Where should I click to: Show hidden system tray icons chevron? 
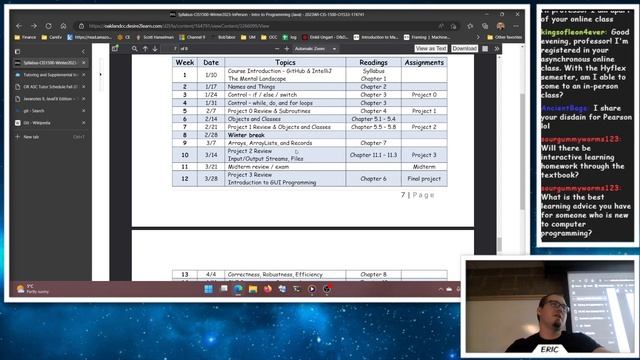click(441, 289)
